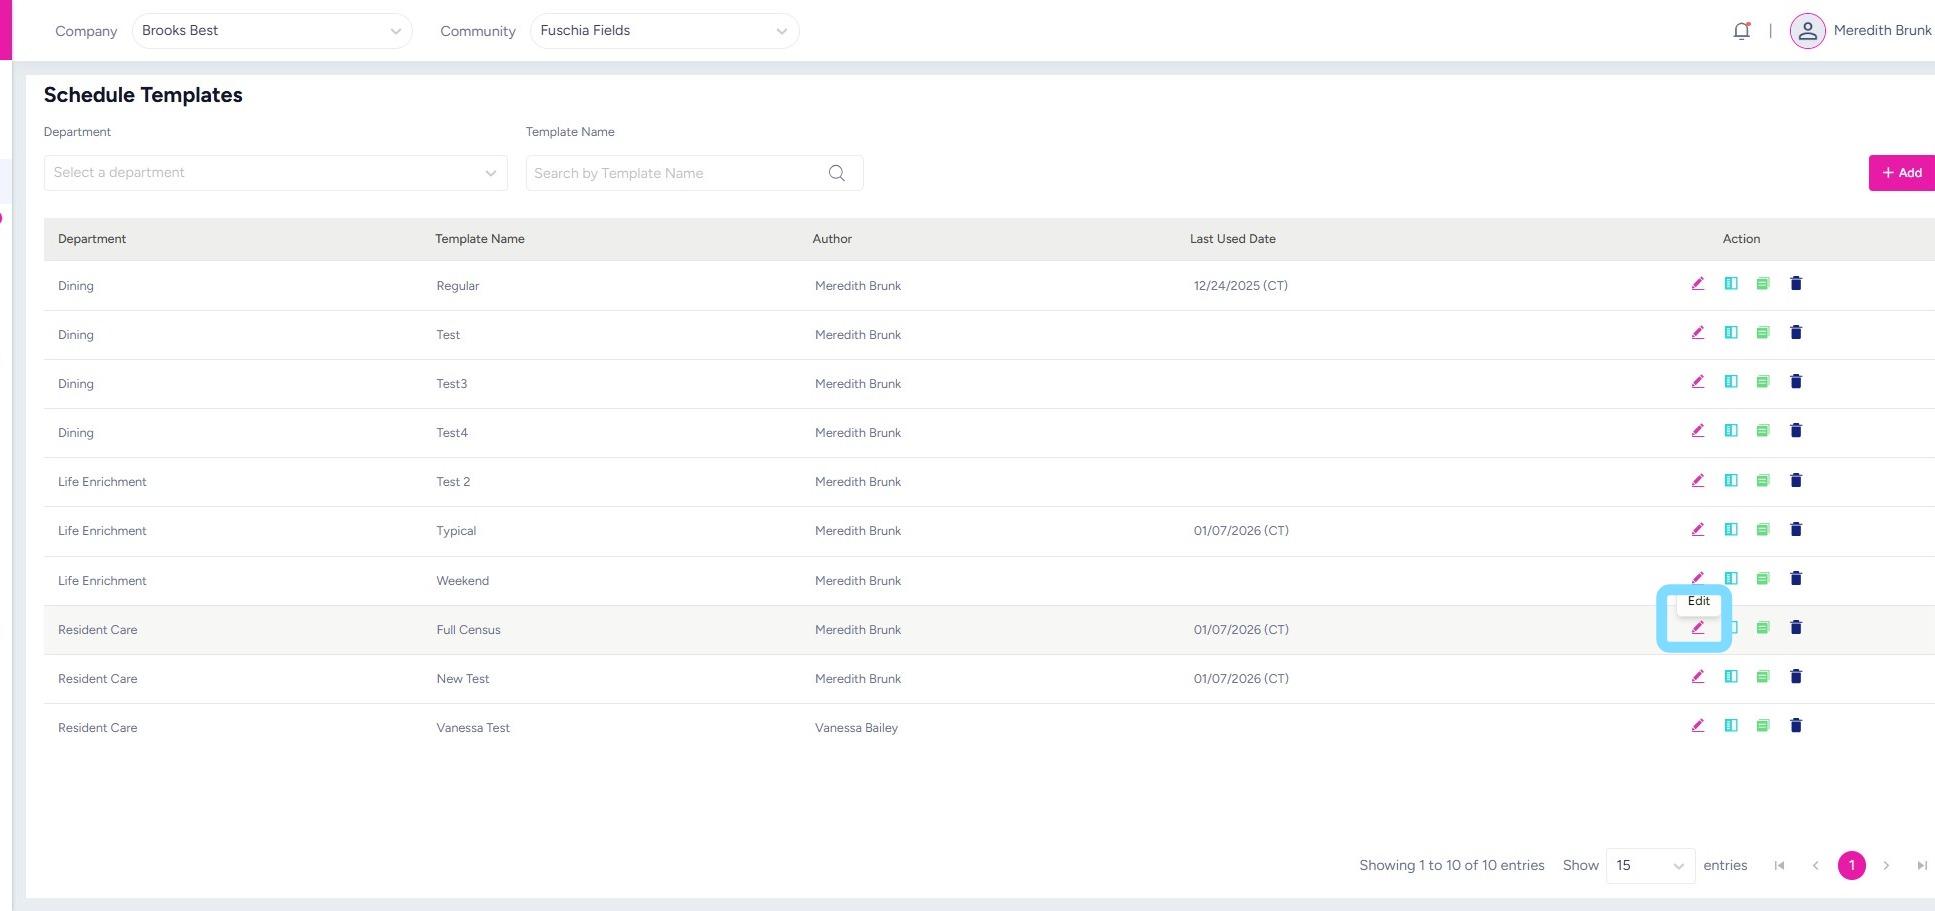
Task: Click the search magnifier icon in Template Name
Action: click(837, 173)
